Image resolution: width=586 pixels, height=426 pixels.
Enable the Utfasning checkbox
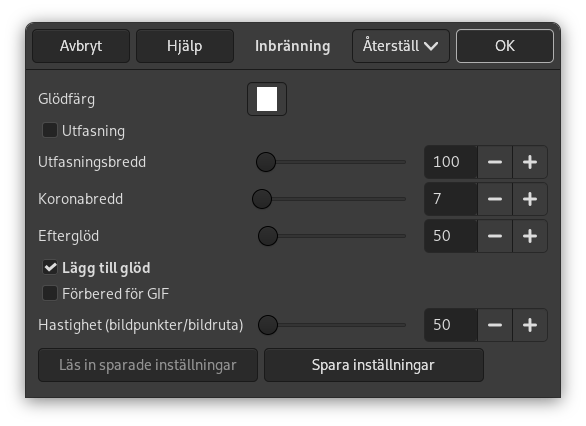point(50,131)
